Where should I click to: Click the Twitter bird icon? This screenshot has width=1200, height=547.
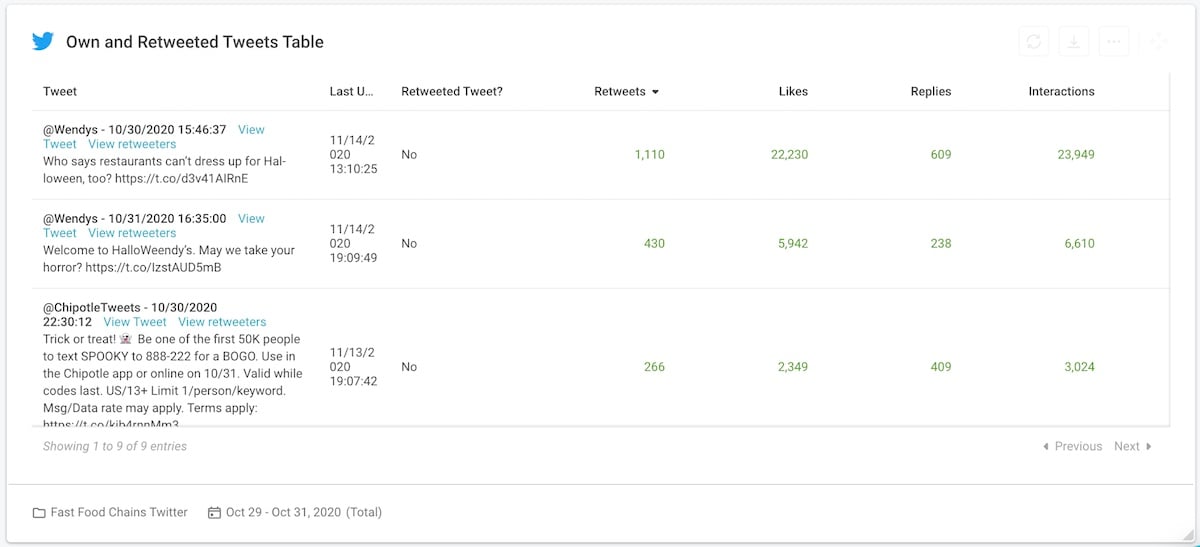click(42, 42)
